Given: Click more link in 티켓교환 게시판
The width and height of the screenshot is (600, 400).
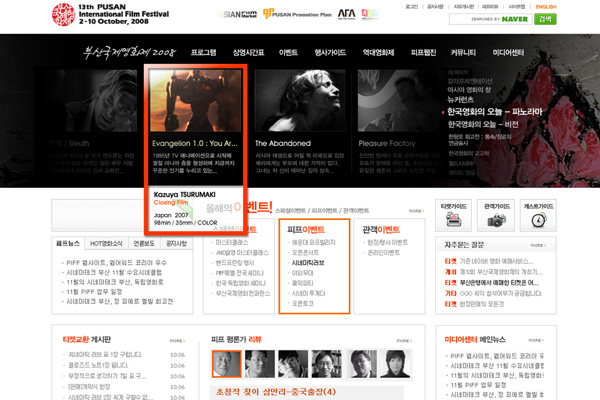Looking at the screenshot, I should click(177, 340).
